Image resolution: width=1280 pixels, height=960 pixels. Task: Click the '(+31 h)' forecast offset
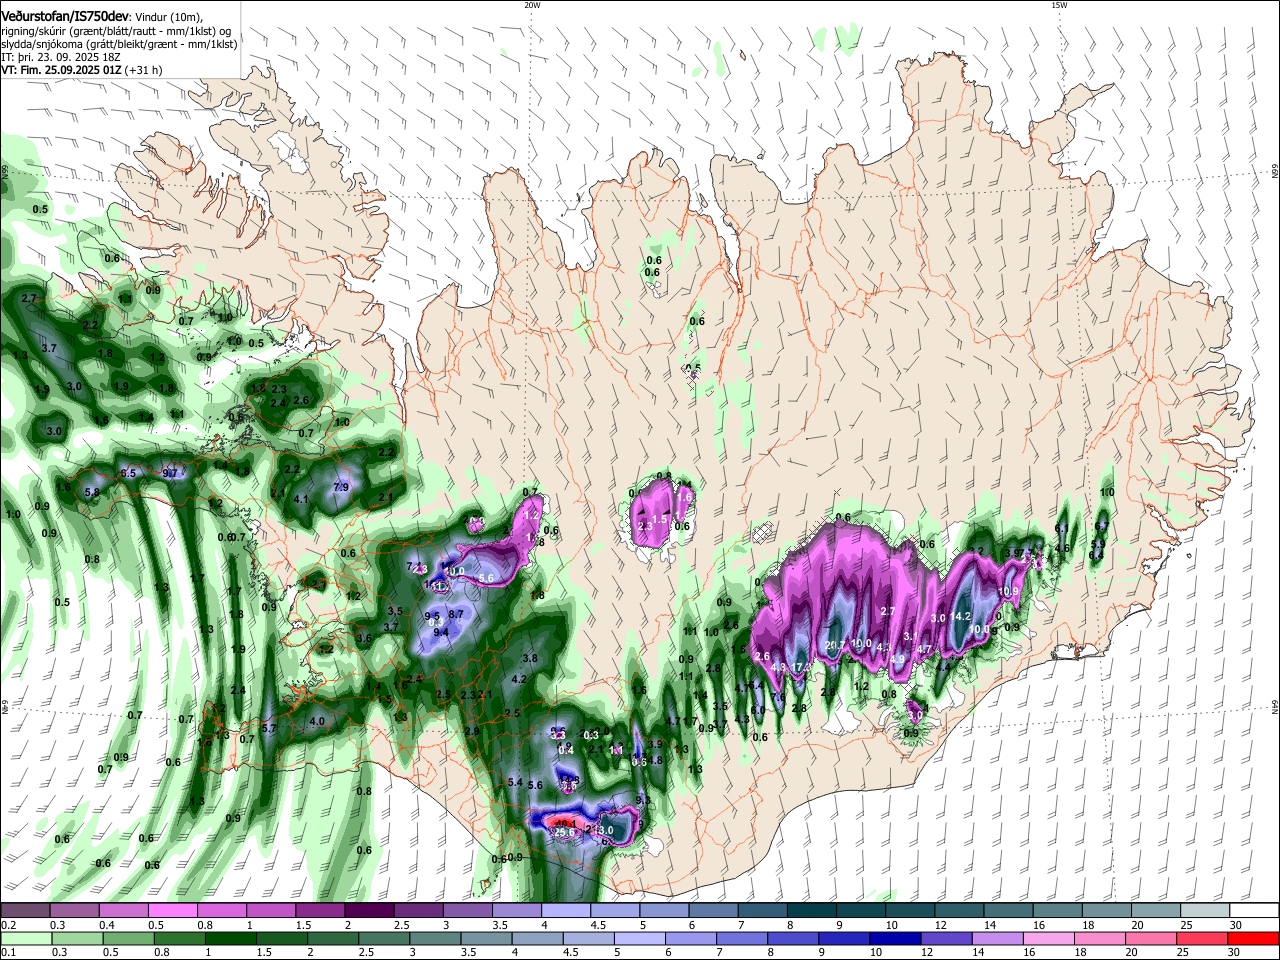tap(143, 70)
